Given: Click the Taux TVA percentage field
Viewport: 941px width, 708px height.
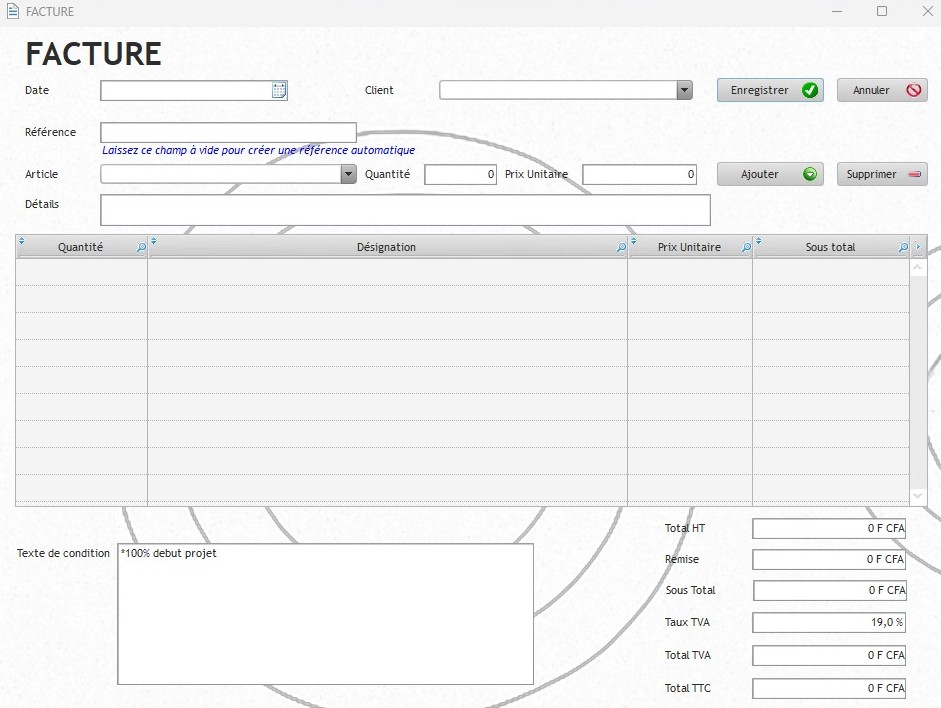Looking at the screenshot, I should click(x=828, y=623).
